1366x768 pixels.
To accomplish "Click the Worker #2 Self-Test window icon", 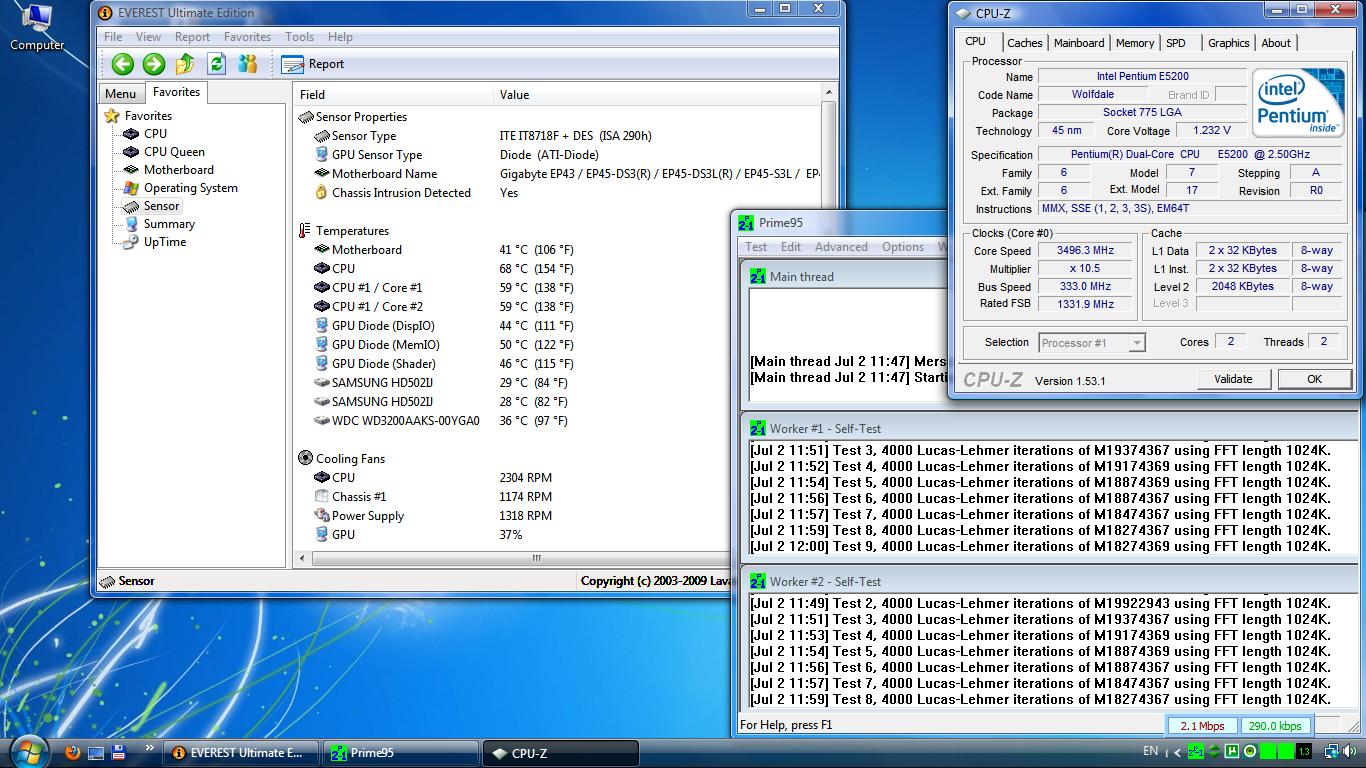I will [758, 582].
